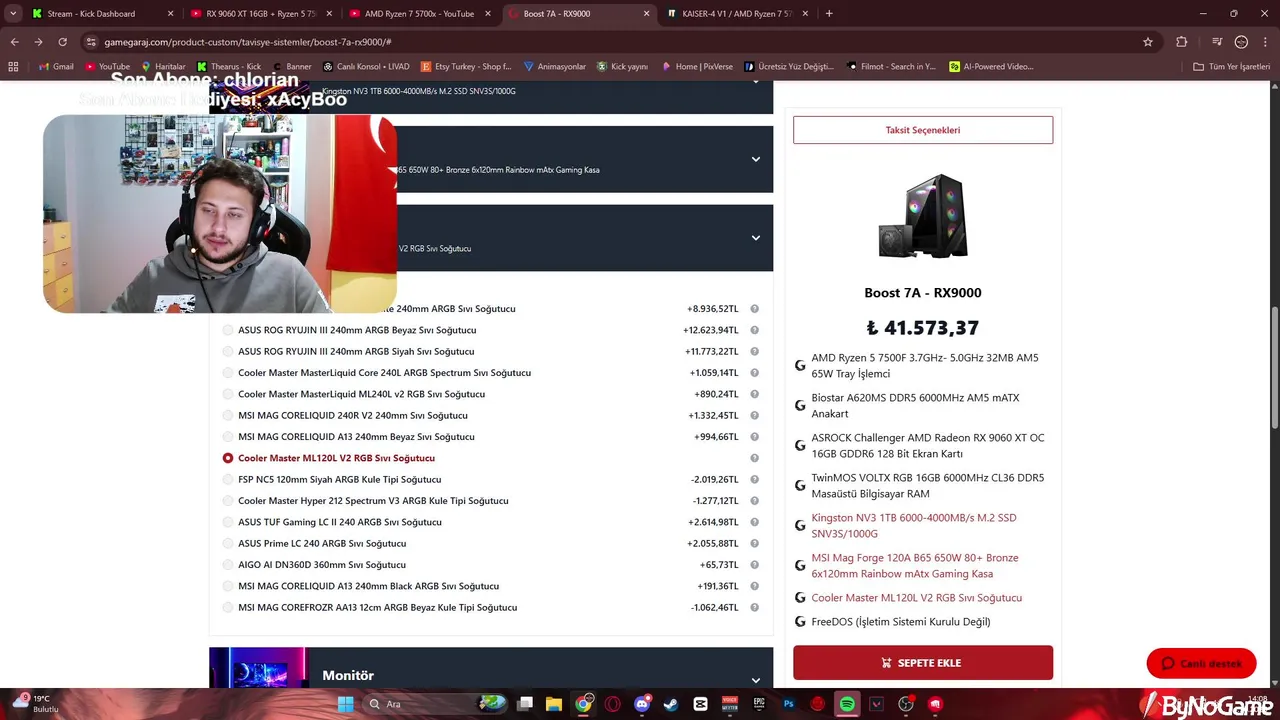Open the weather widget showing 19°C
Viewport: 1280px width, 720px height.
click(38, 704)
